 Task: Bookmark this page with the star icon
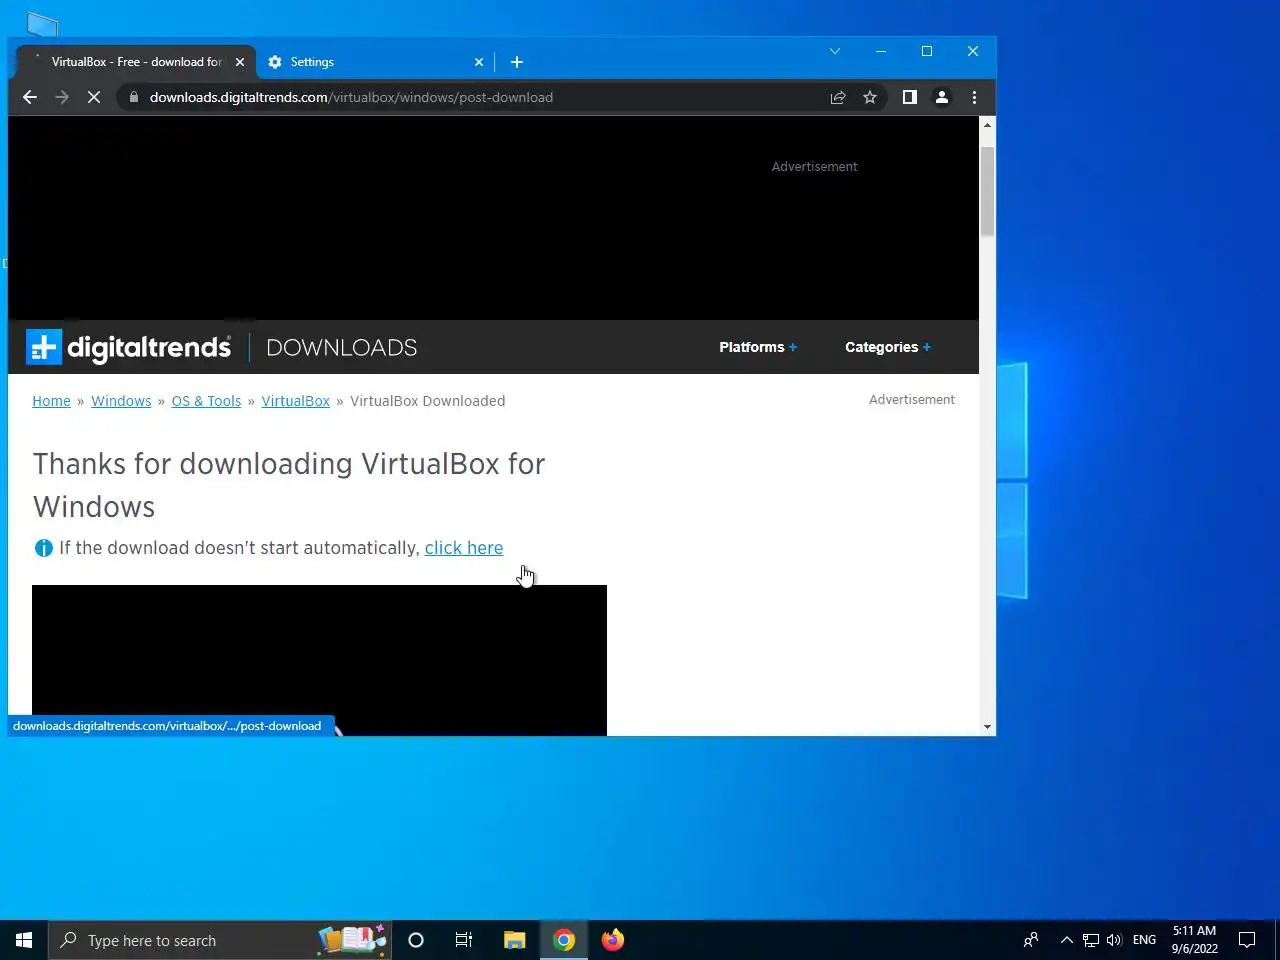(870, 97)
